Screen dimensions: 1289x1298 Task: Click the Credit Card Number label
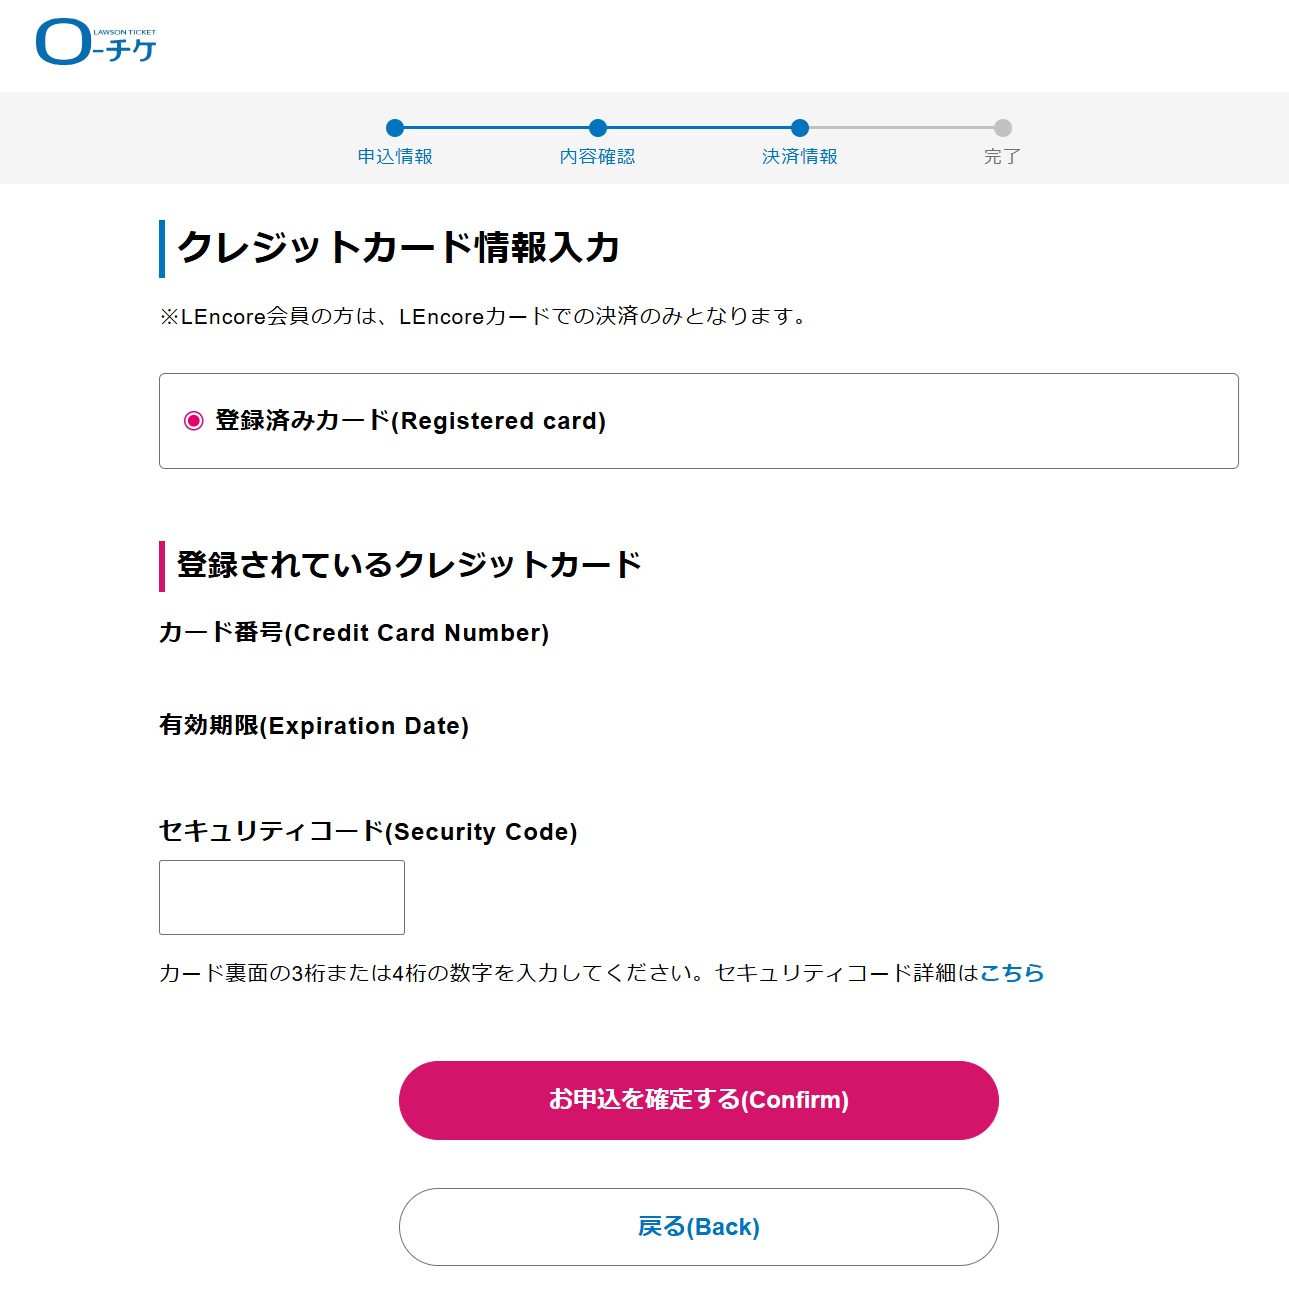354,633
